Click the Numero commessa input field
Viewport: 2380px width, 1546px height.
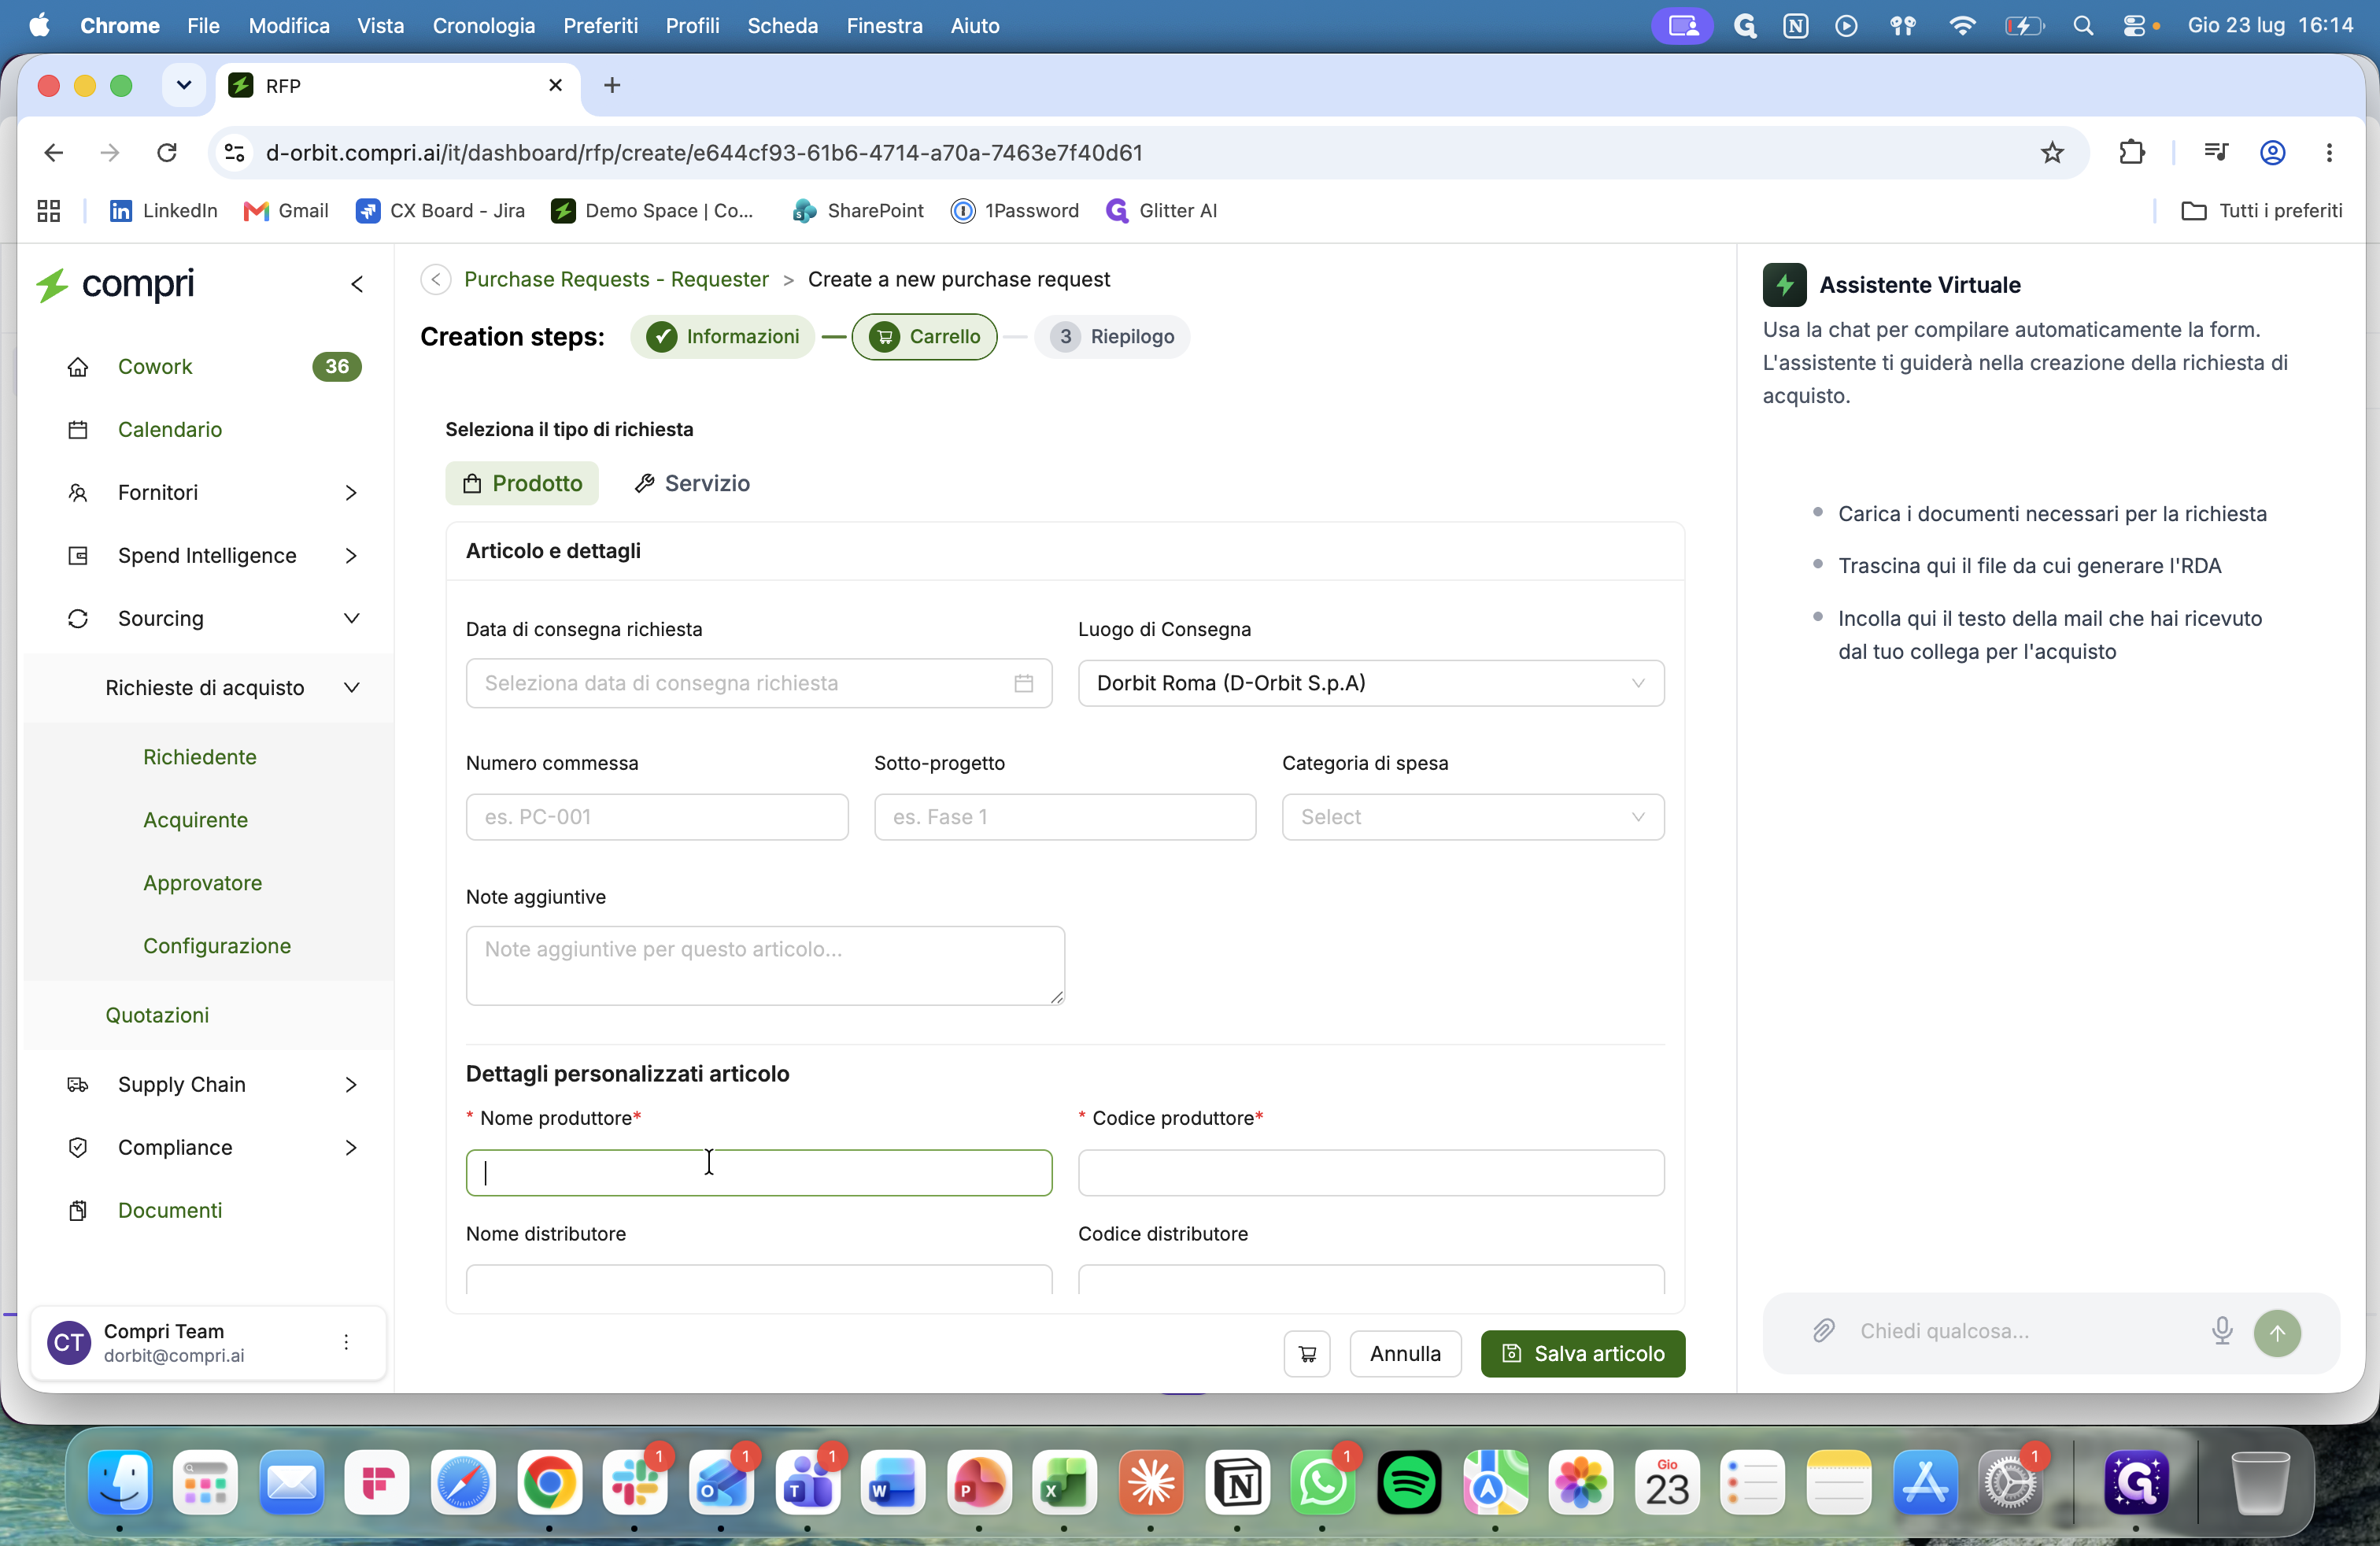coord(657,817)
